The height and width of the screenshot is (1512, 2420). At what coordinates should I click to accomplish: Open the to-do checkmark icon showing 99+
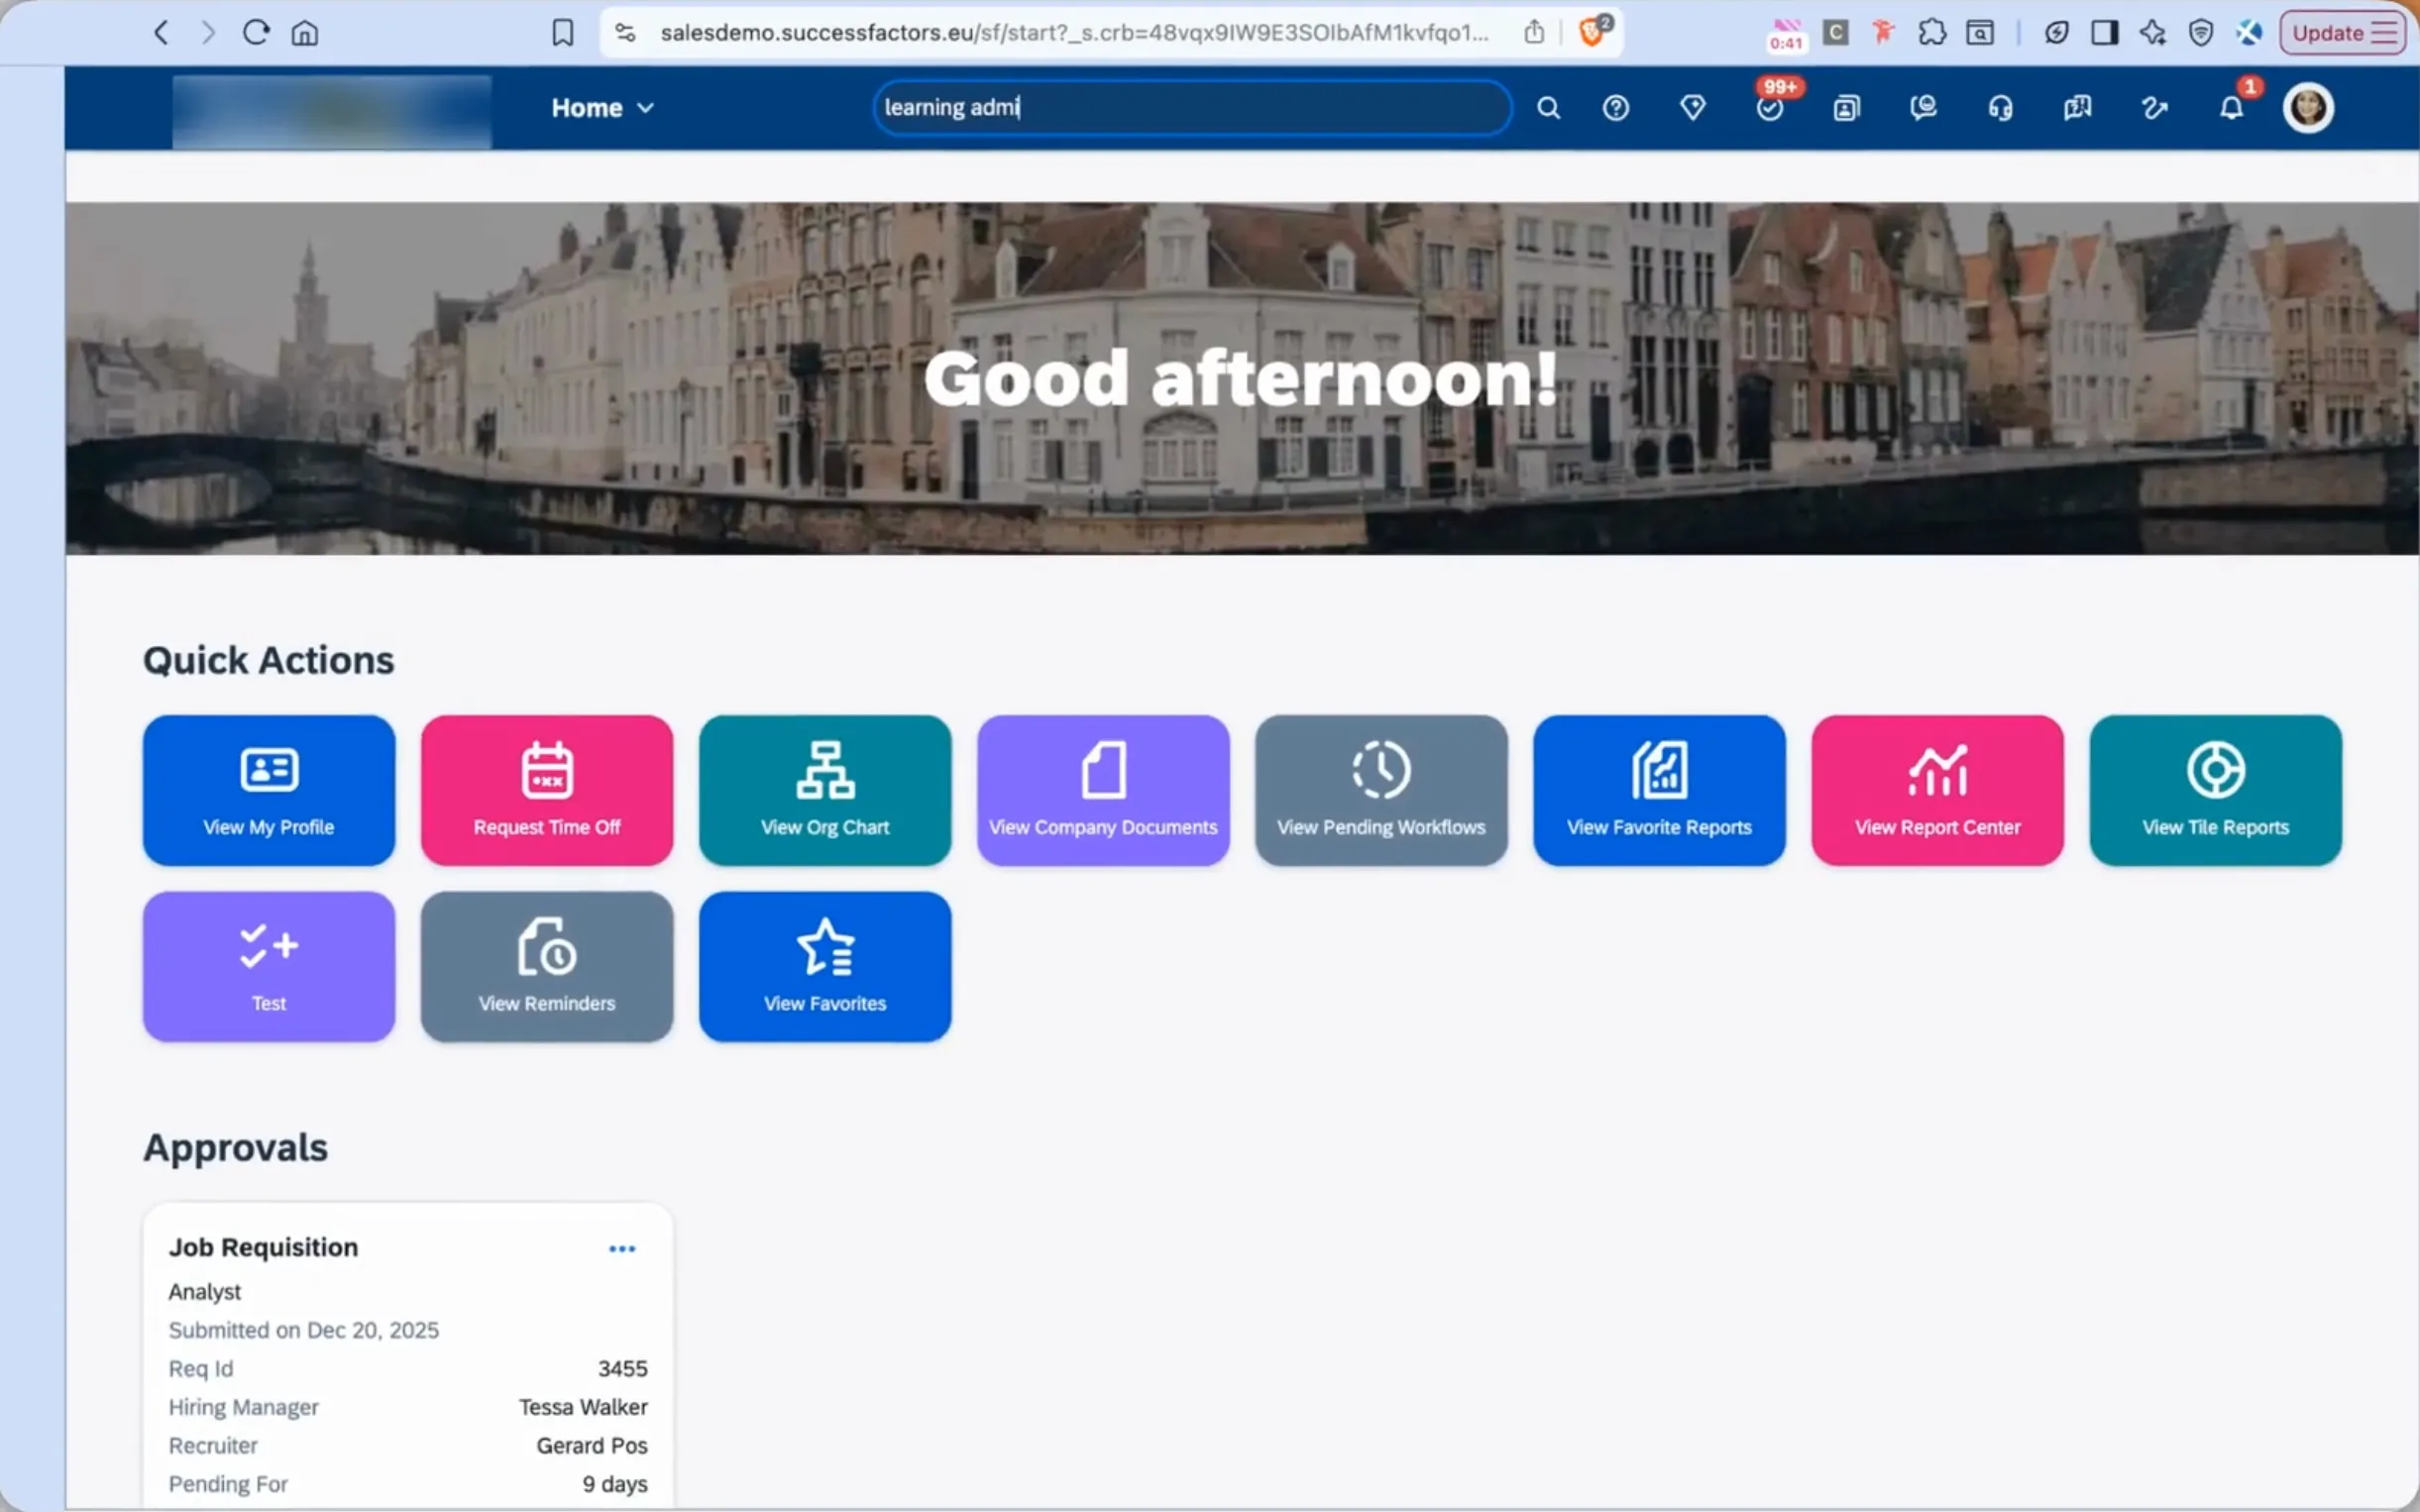(x=1770, y=108)
